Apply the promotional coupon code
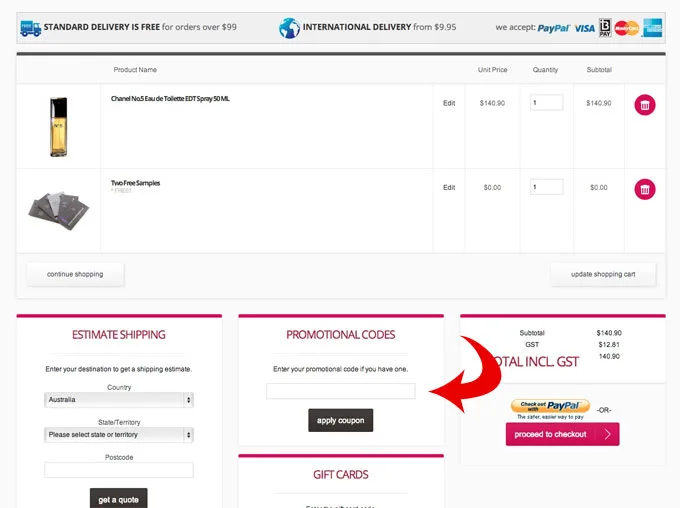Image resolution: width=680 pixels, height=508 pixels. [340, 420]
